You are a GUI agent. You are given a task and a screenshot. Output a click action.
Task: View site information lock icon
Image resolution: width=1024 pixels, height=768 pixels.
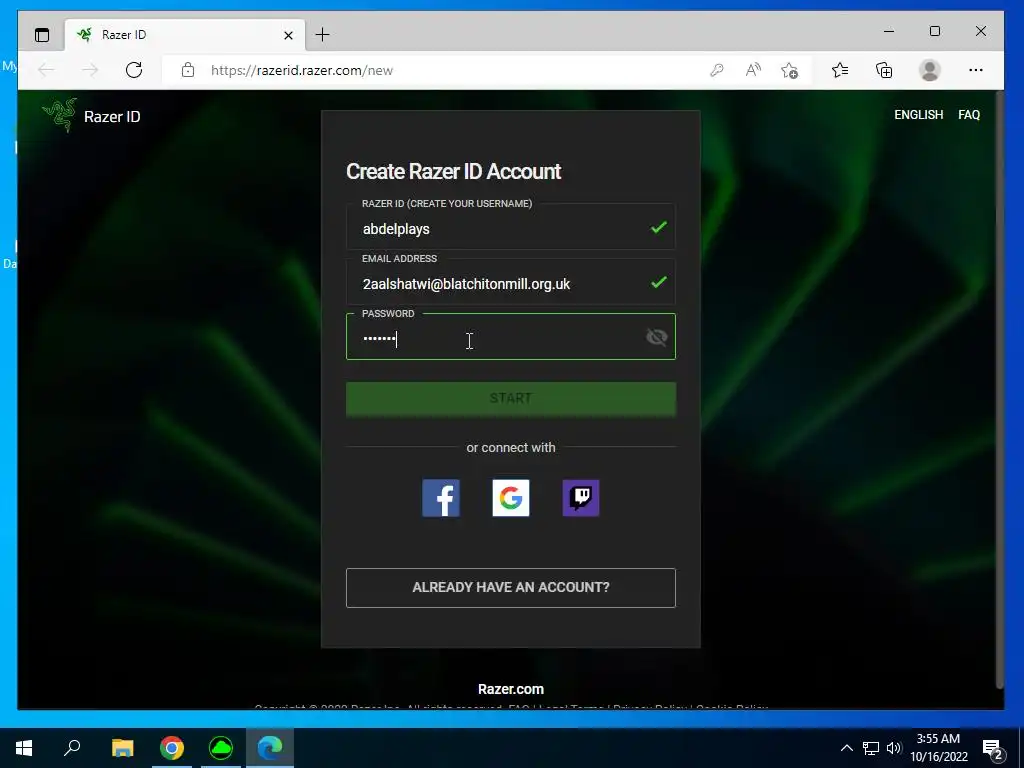tap(188, 70)
